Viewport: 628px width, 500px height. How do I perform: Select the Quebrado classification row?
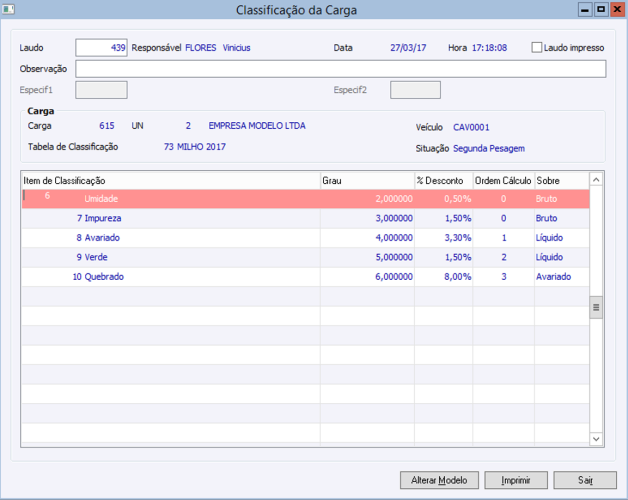(x=305, y=277)
